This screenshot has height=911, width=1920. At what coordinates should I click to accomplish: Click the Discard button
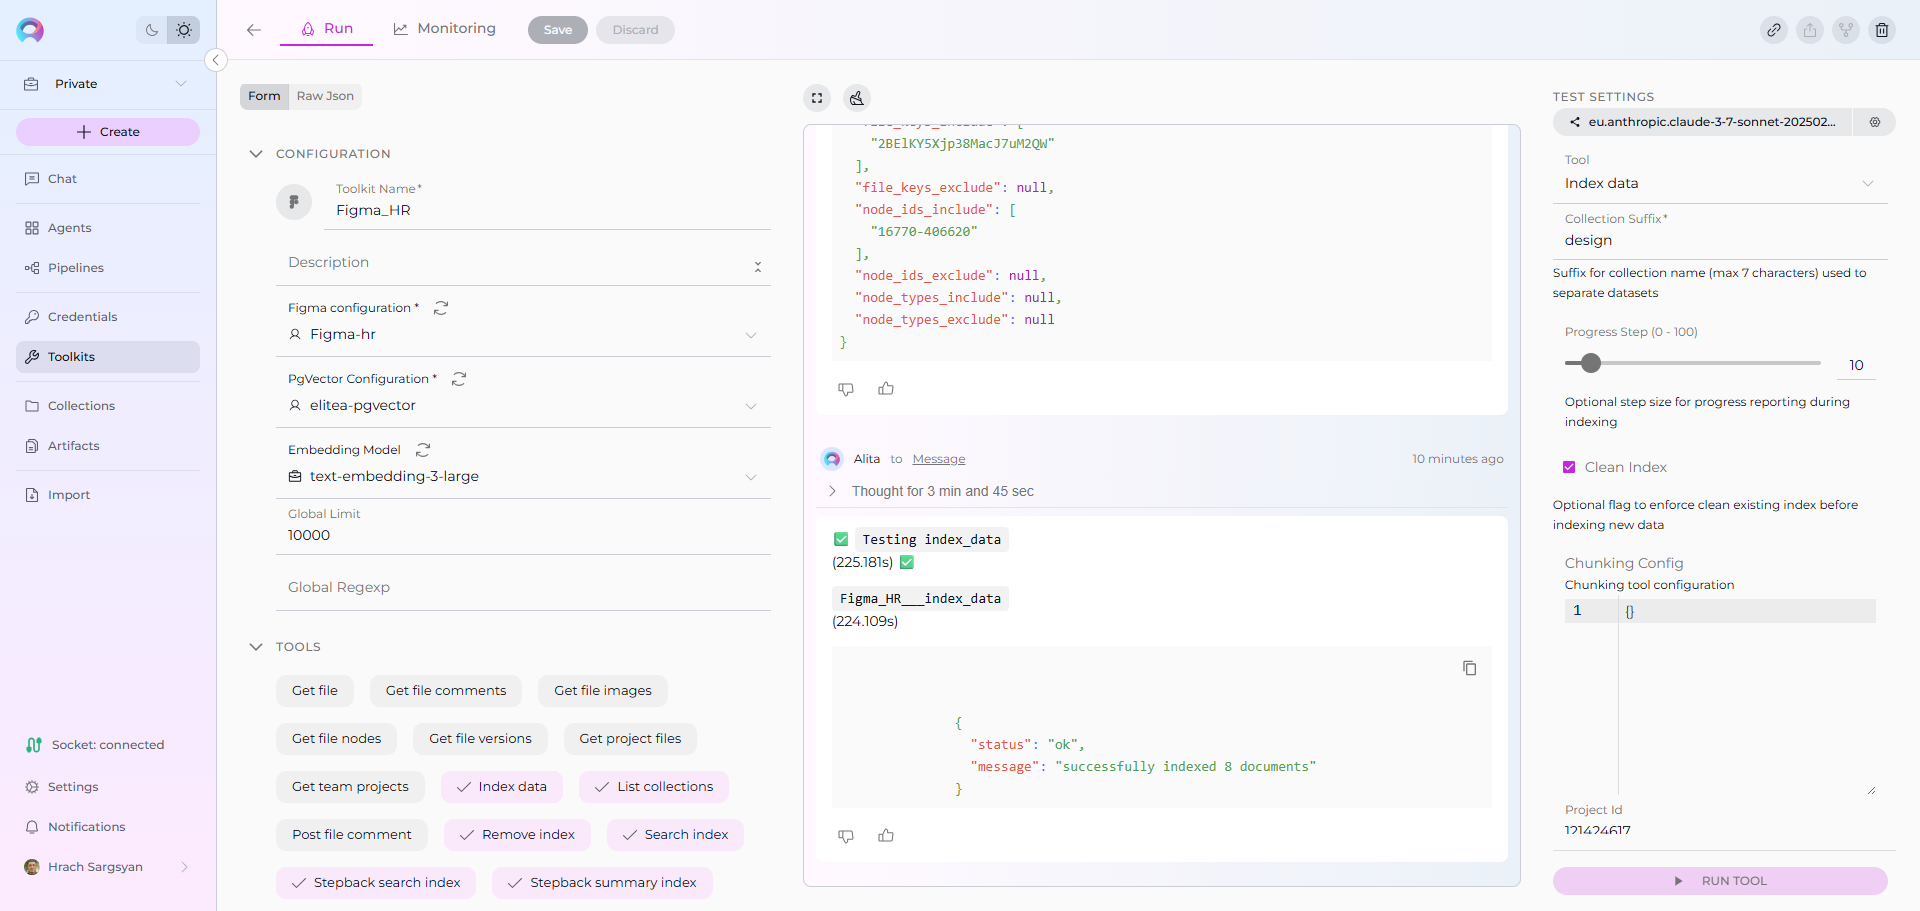click(x=636, y=30)
